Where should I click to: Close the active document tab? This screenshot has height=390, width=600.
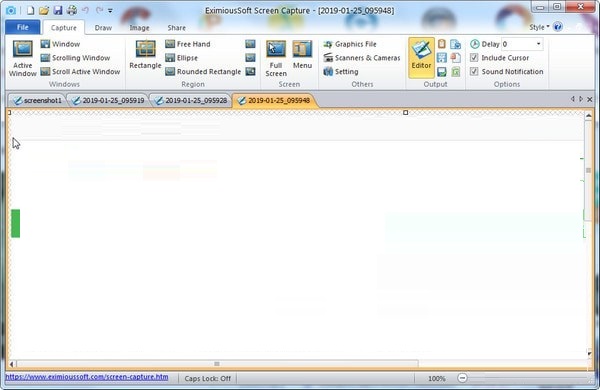point(590,100)
